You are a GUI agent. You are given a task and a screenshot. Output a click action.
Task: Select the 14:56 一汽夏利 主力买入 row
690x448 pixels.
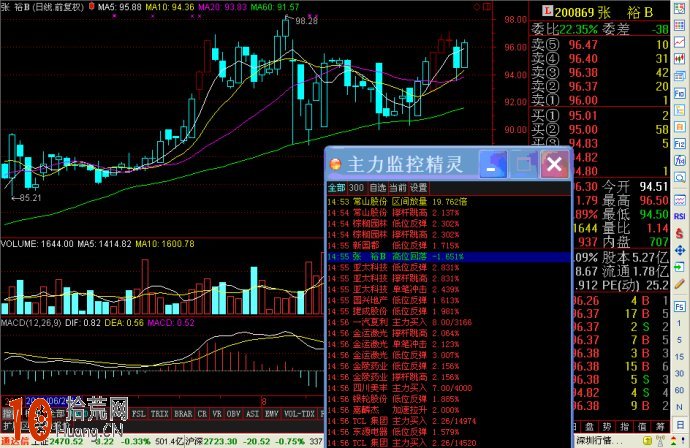pos(448,322)
